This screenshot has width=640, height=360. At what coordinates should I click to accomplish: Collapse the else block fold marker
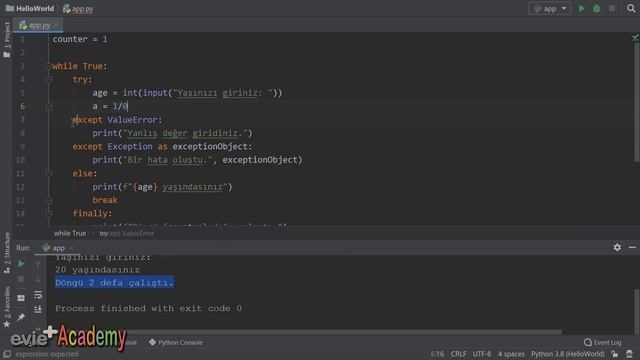click(49, 173)
